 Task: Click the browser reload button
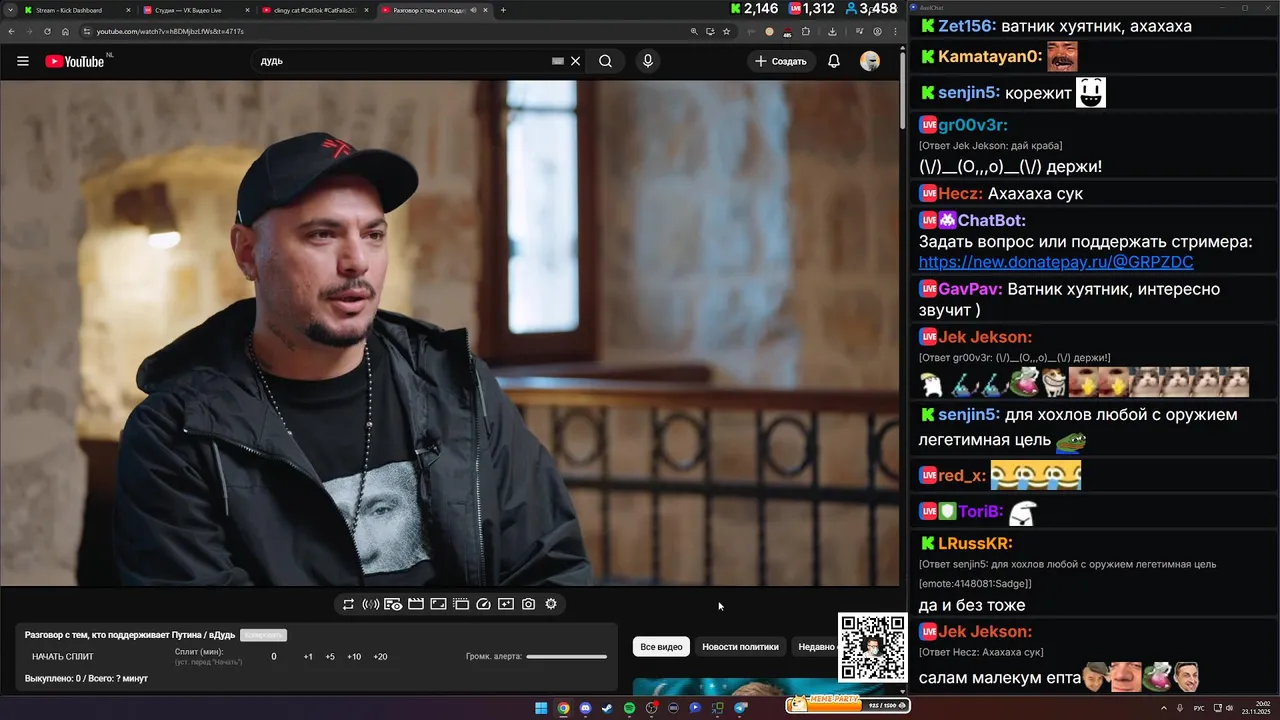point(47,31)
